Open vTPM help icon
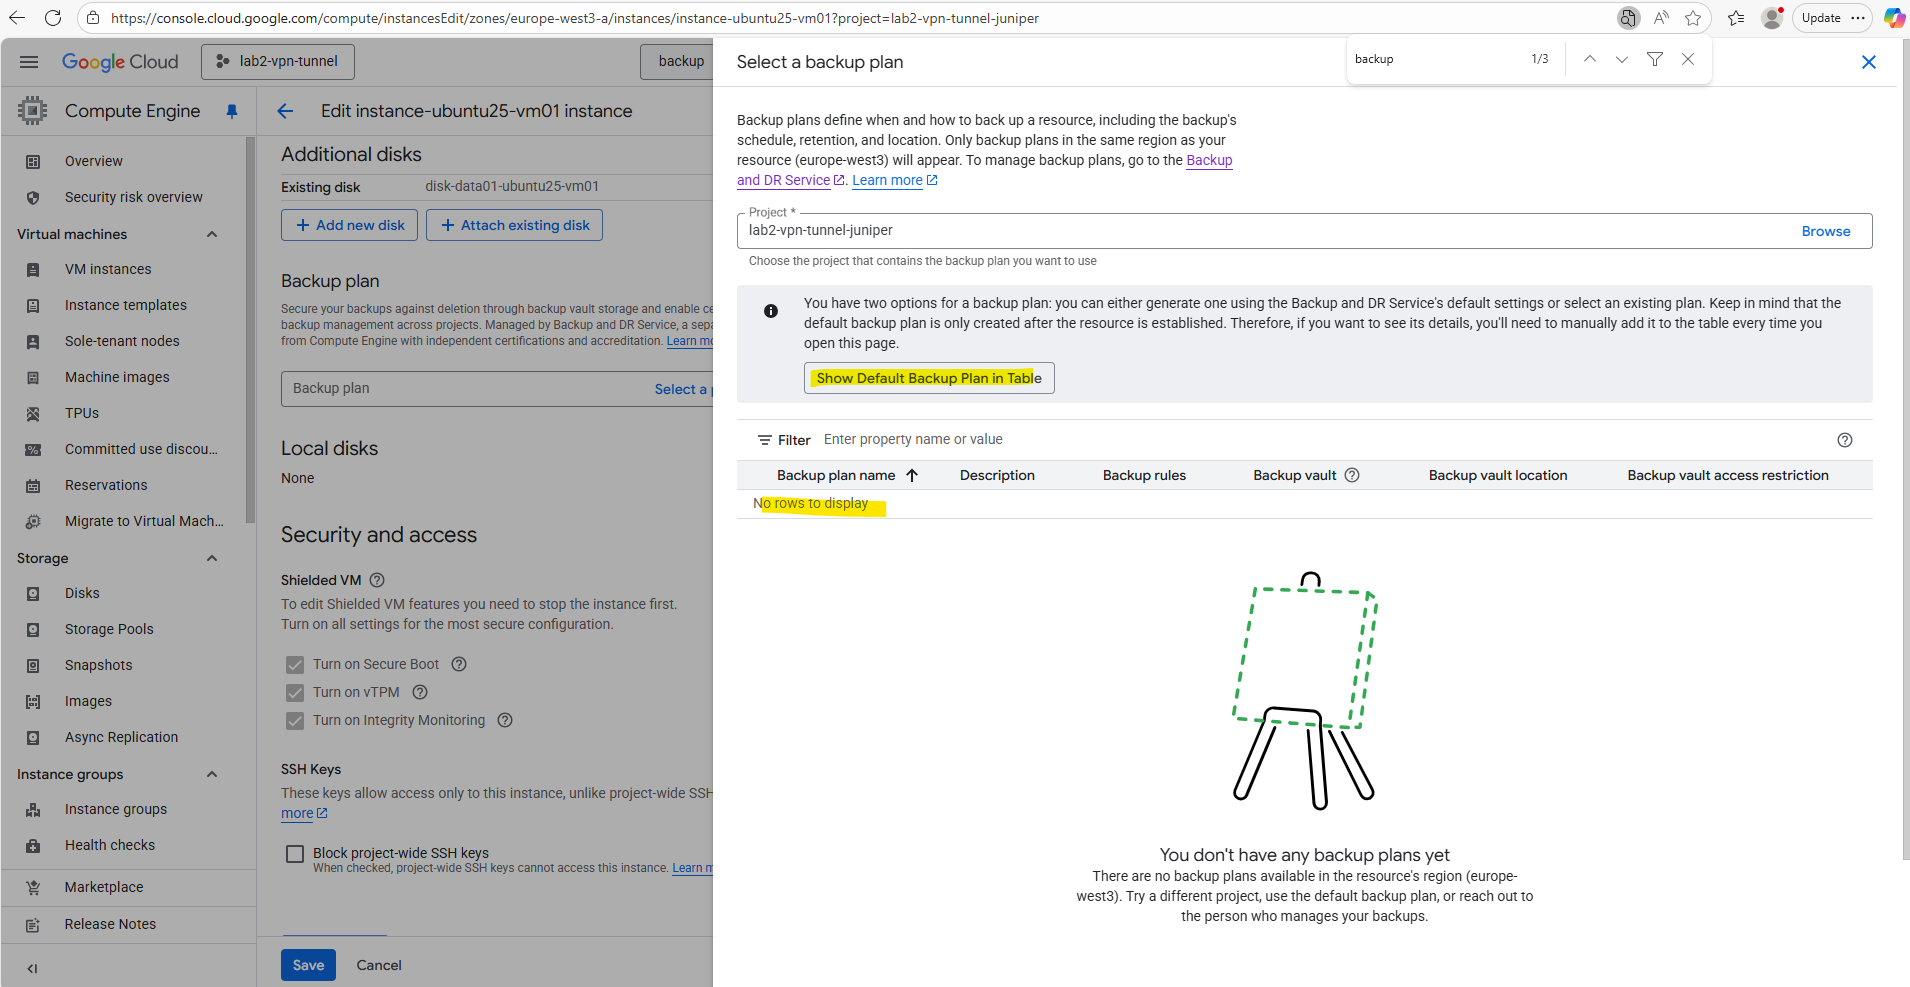The width and height of the screenshot is (1910, 987). point(420,692)
